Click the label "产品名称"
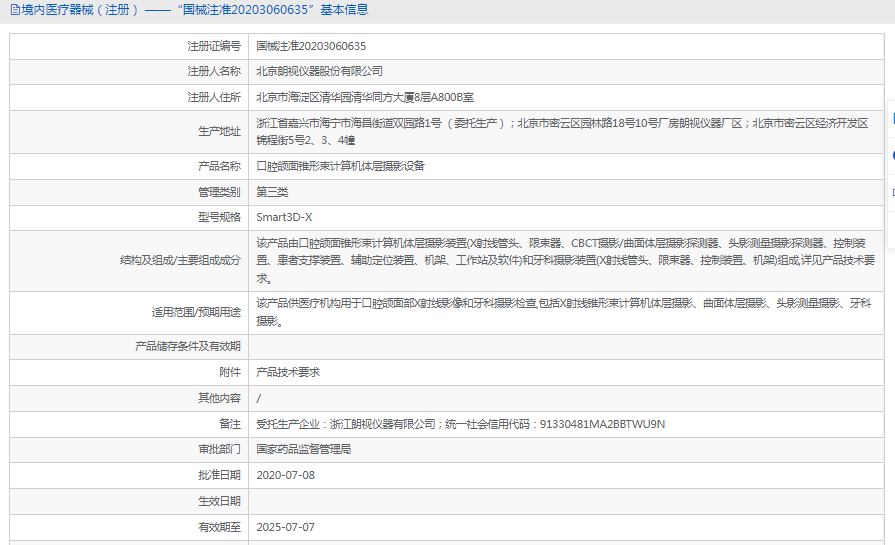Screen dimensions: 895x545 point(219,166)
